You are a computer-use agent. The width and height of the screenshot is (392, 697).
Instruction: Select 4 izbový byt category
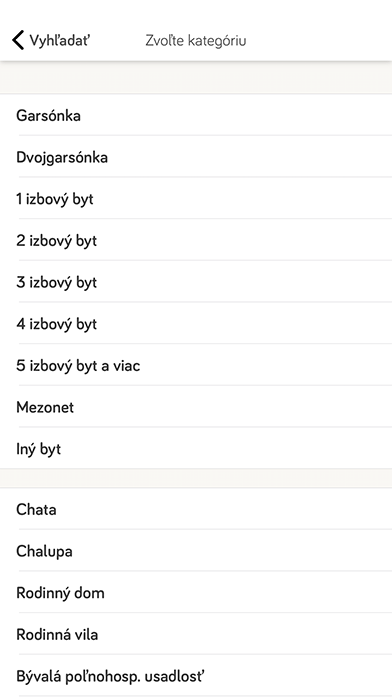(x=196, y=324)
